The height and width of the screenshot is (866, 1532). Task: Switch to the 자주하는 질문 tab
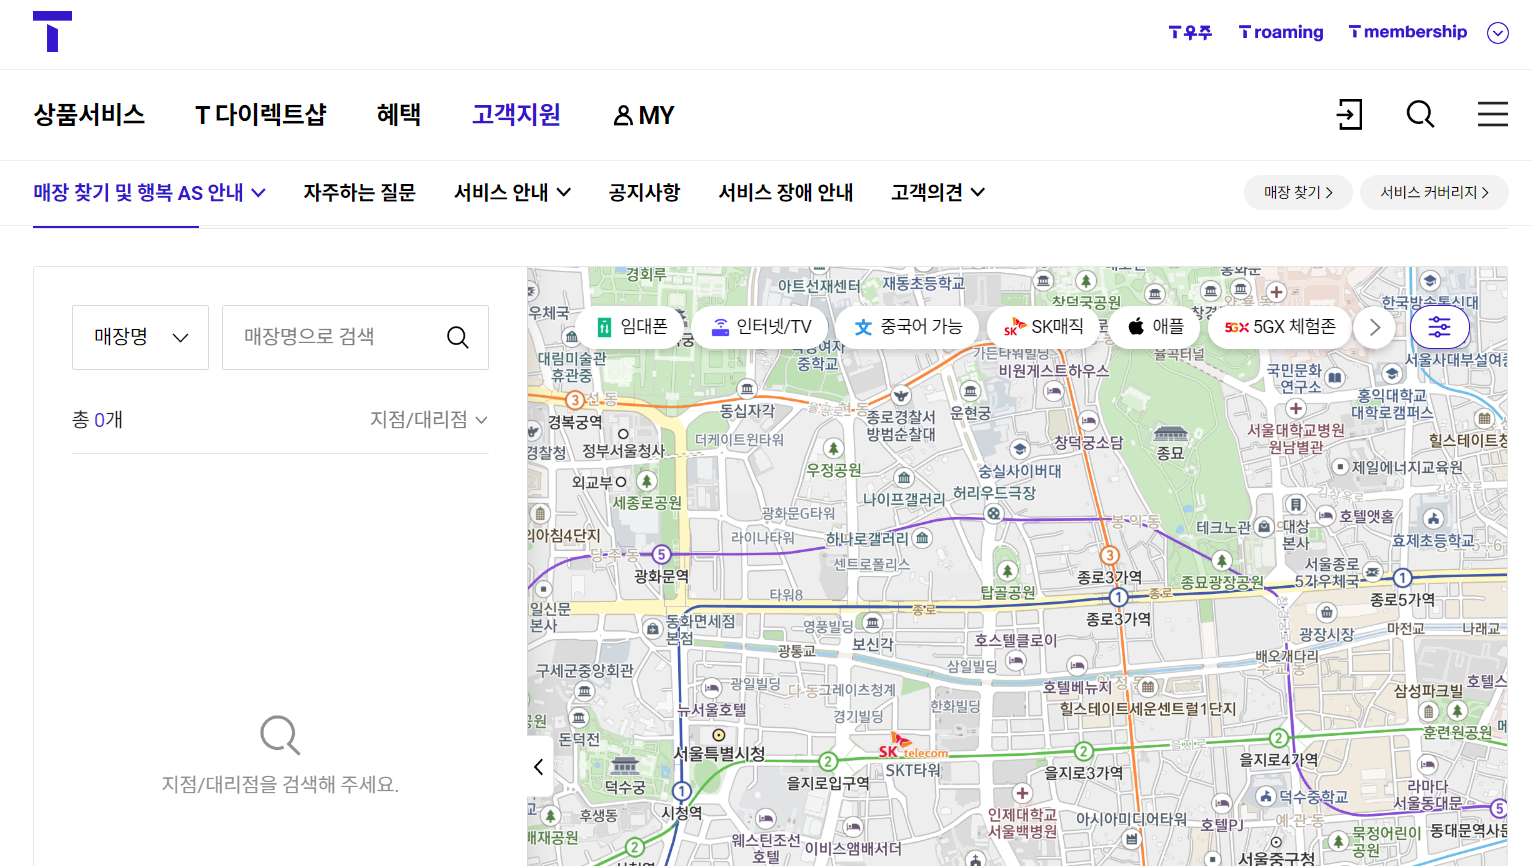pos(358,193)
